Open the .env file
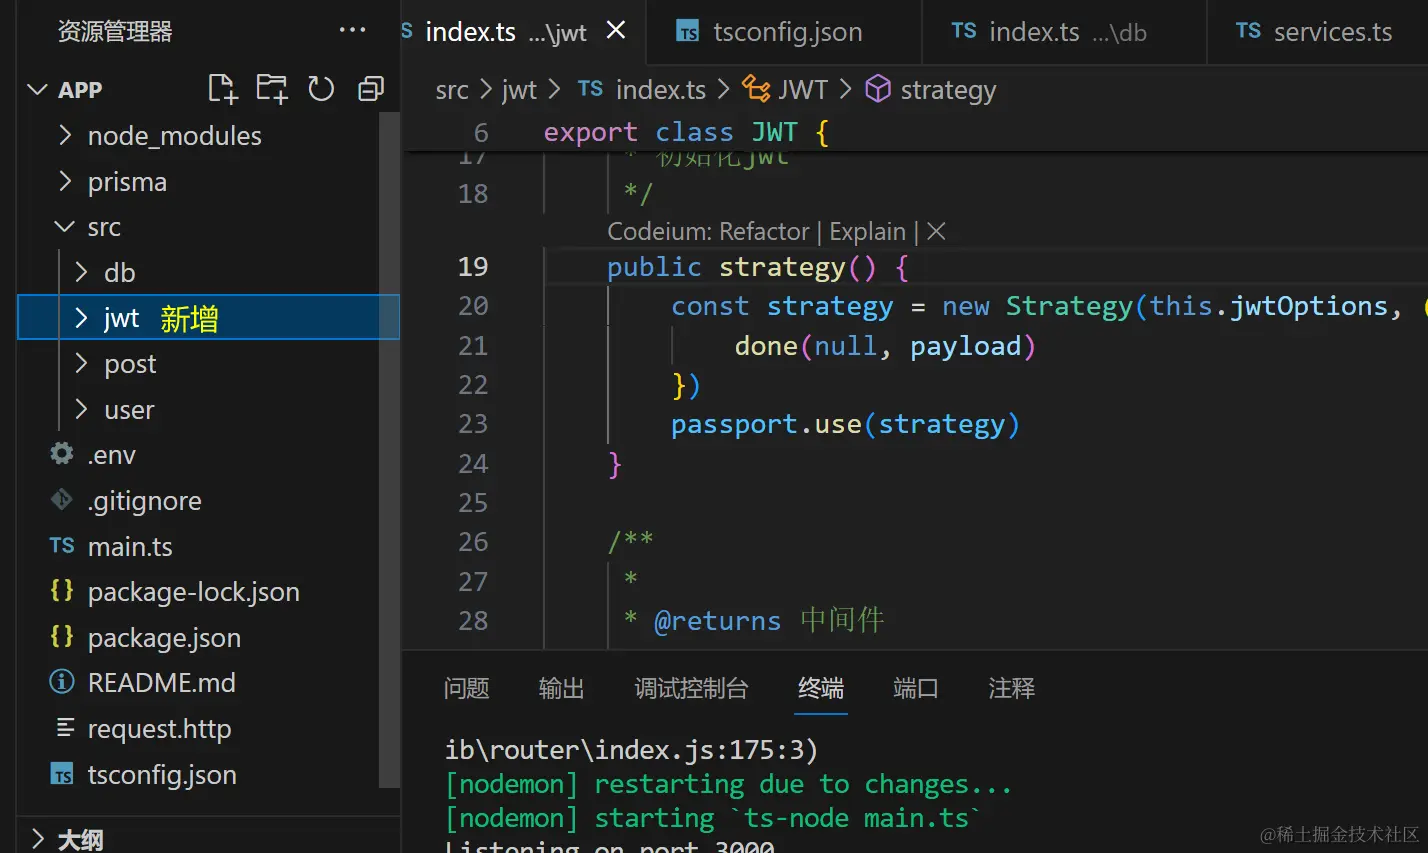The image size is (1428, 853). pos(112,454)
